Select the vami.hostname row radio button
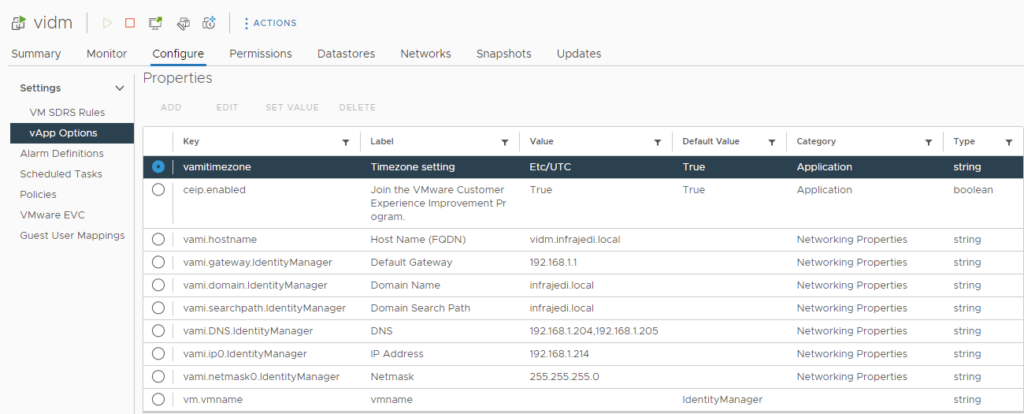1024x414 pixels. point(158,240)
